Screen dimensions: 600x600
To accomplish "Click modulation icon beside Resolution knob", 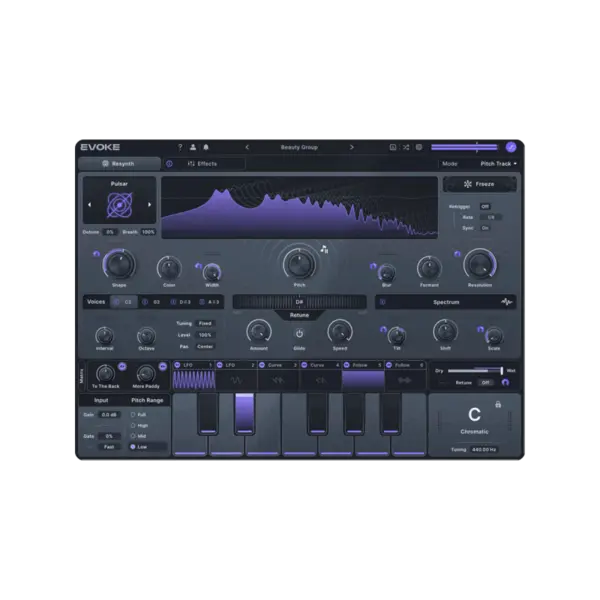I will (457, 254).
